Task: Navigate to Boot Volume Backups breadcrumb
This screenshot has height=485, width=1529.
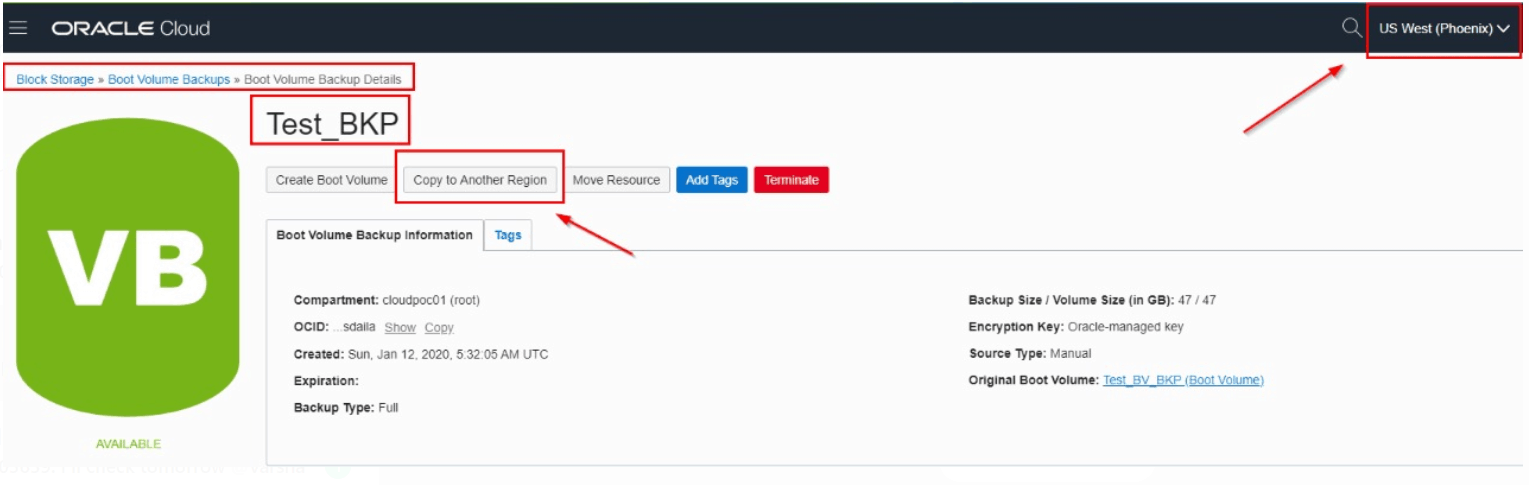Action: (x=169, y=79)
